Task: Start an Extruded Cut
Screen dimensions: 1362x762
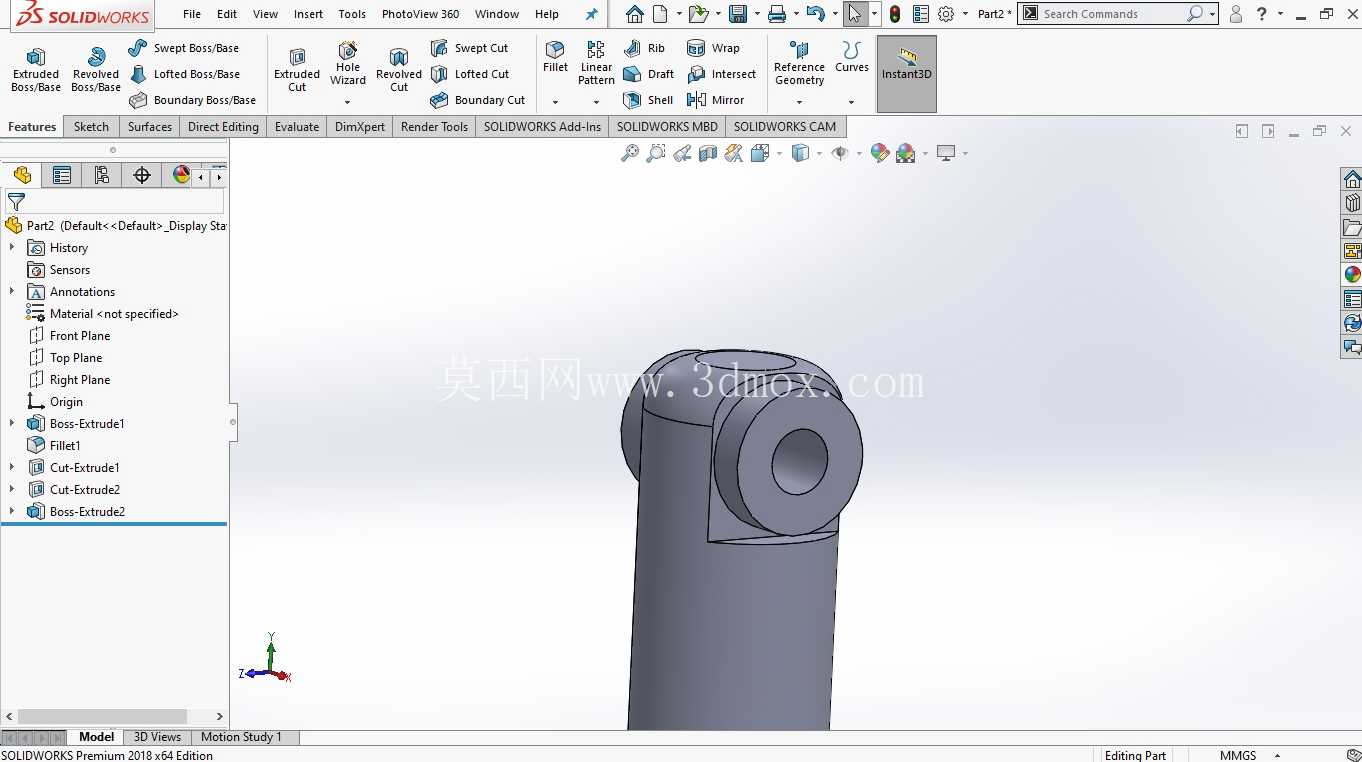Action: (x=297, y=70)
